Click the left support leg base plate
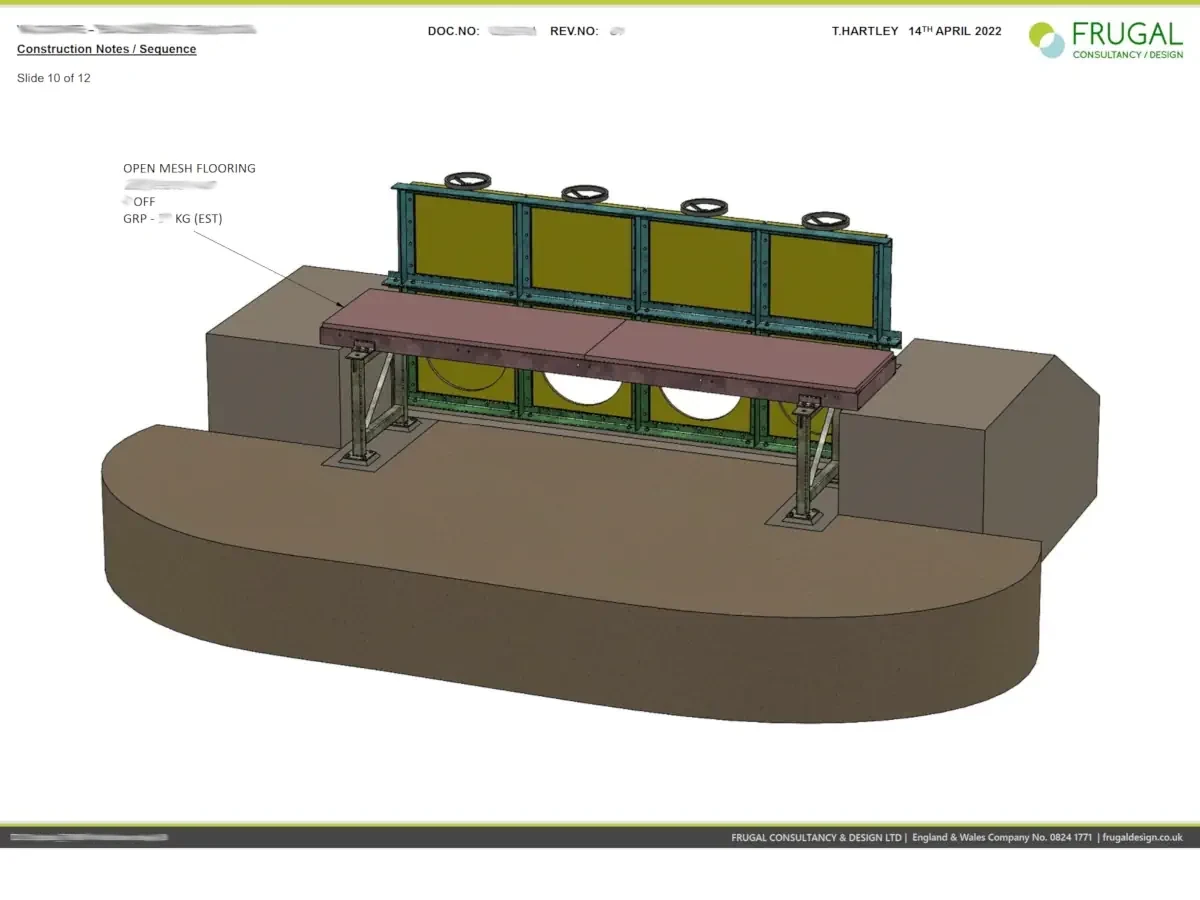 tap(356, 458)
